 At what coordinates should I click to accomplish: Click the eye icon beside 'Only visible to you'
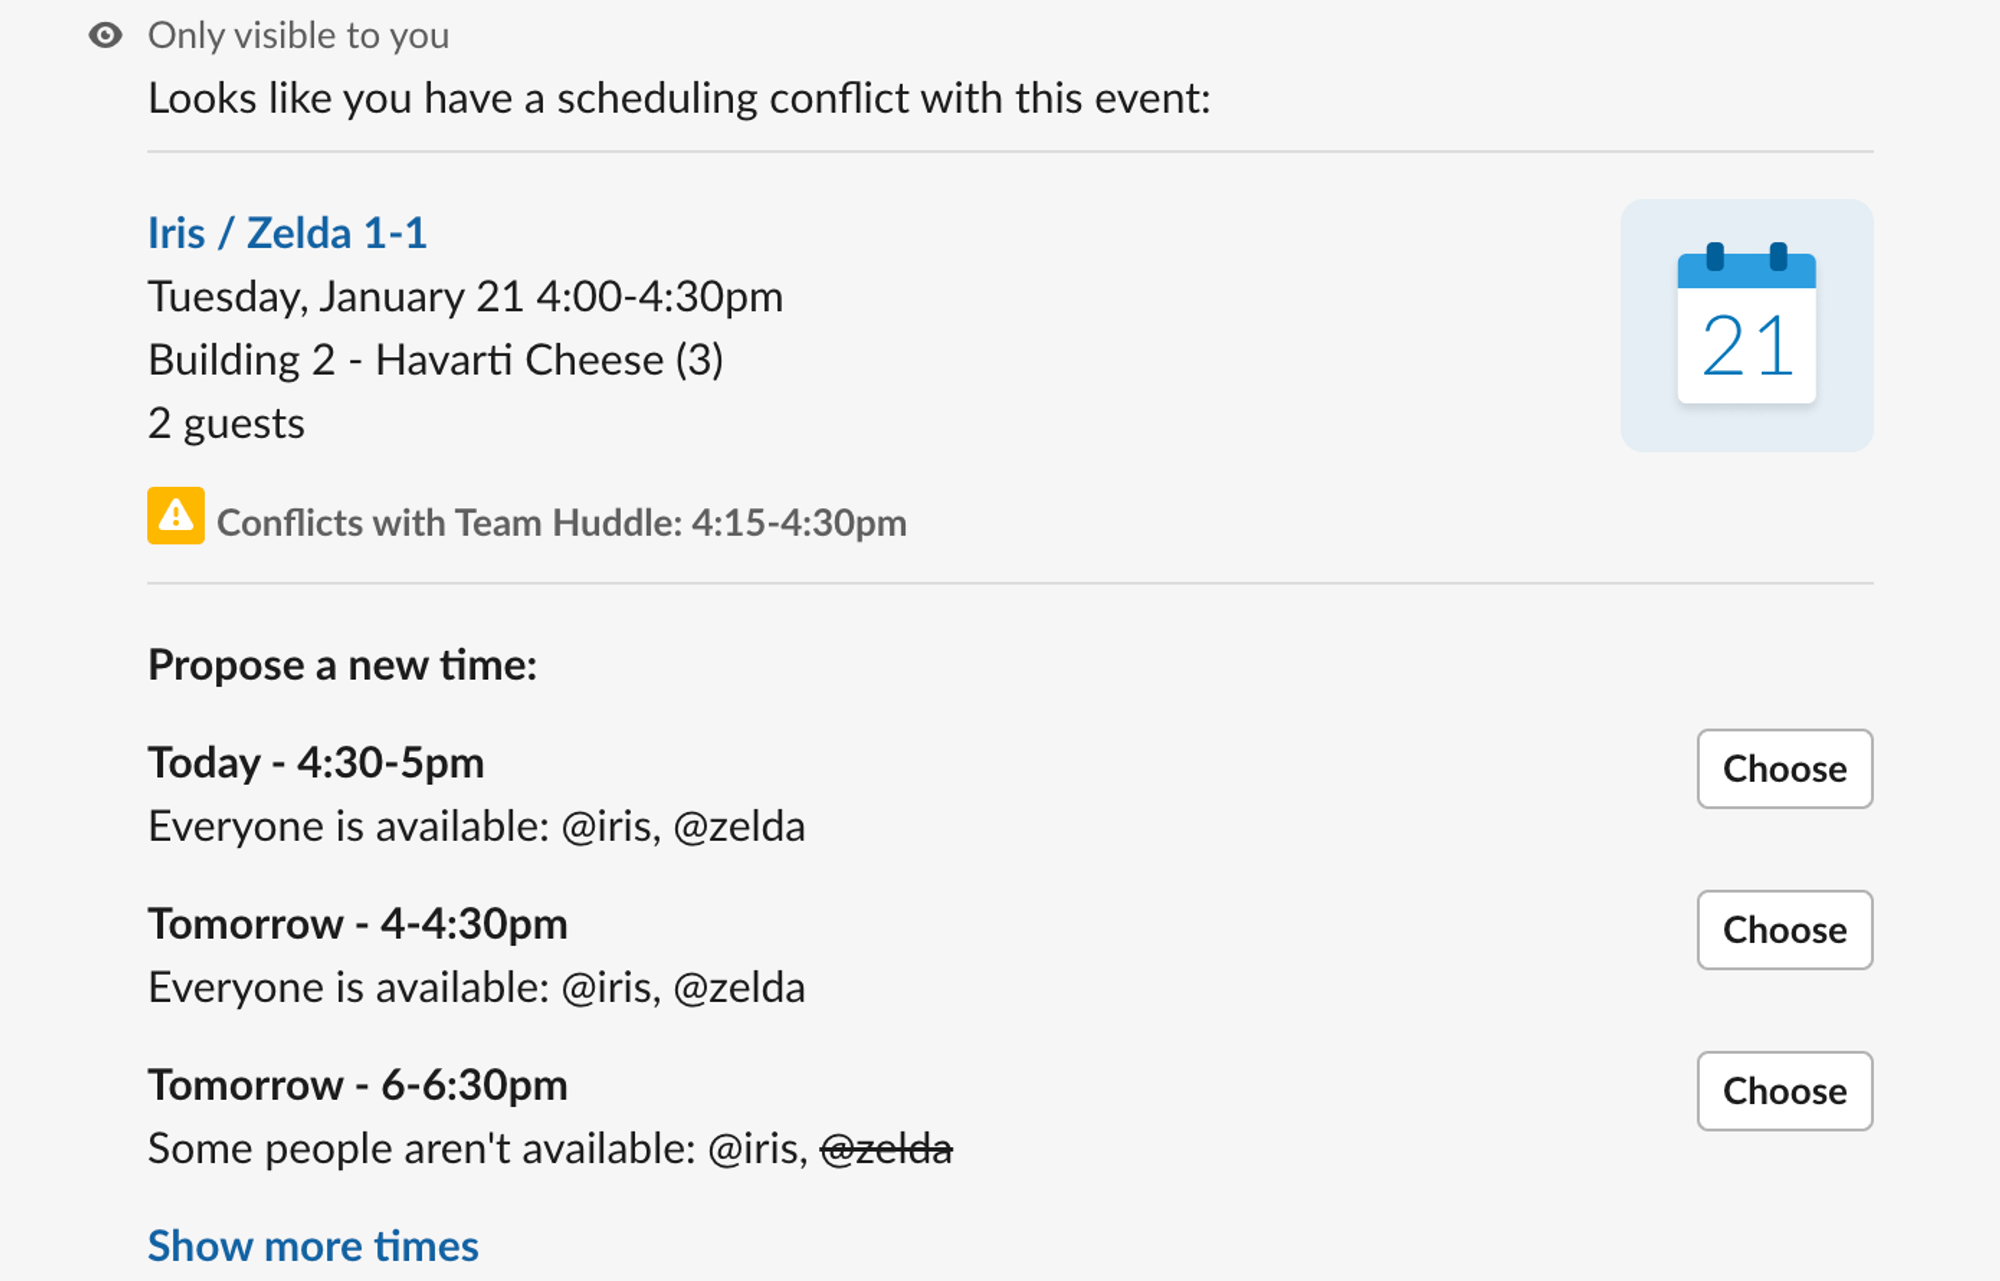105,35
